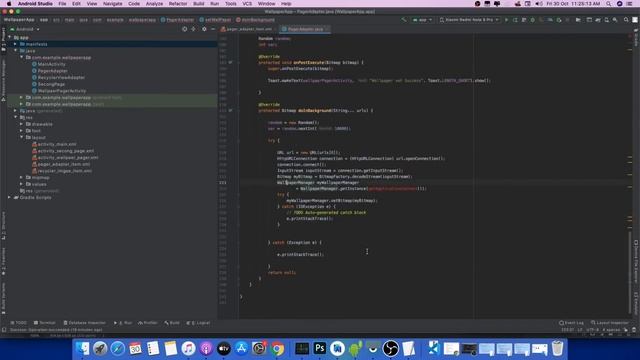The height and width of the screenshot is (360, 640).
Task: Hide the project panel with minus icon
Action: [x=213, y=29]
